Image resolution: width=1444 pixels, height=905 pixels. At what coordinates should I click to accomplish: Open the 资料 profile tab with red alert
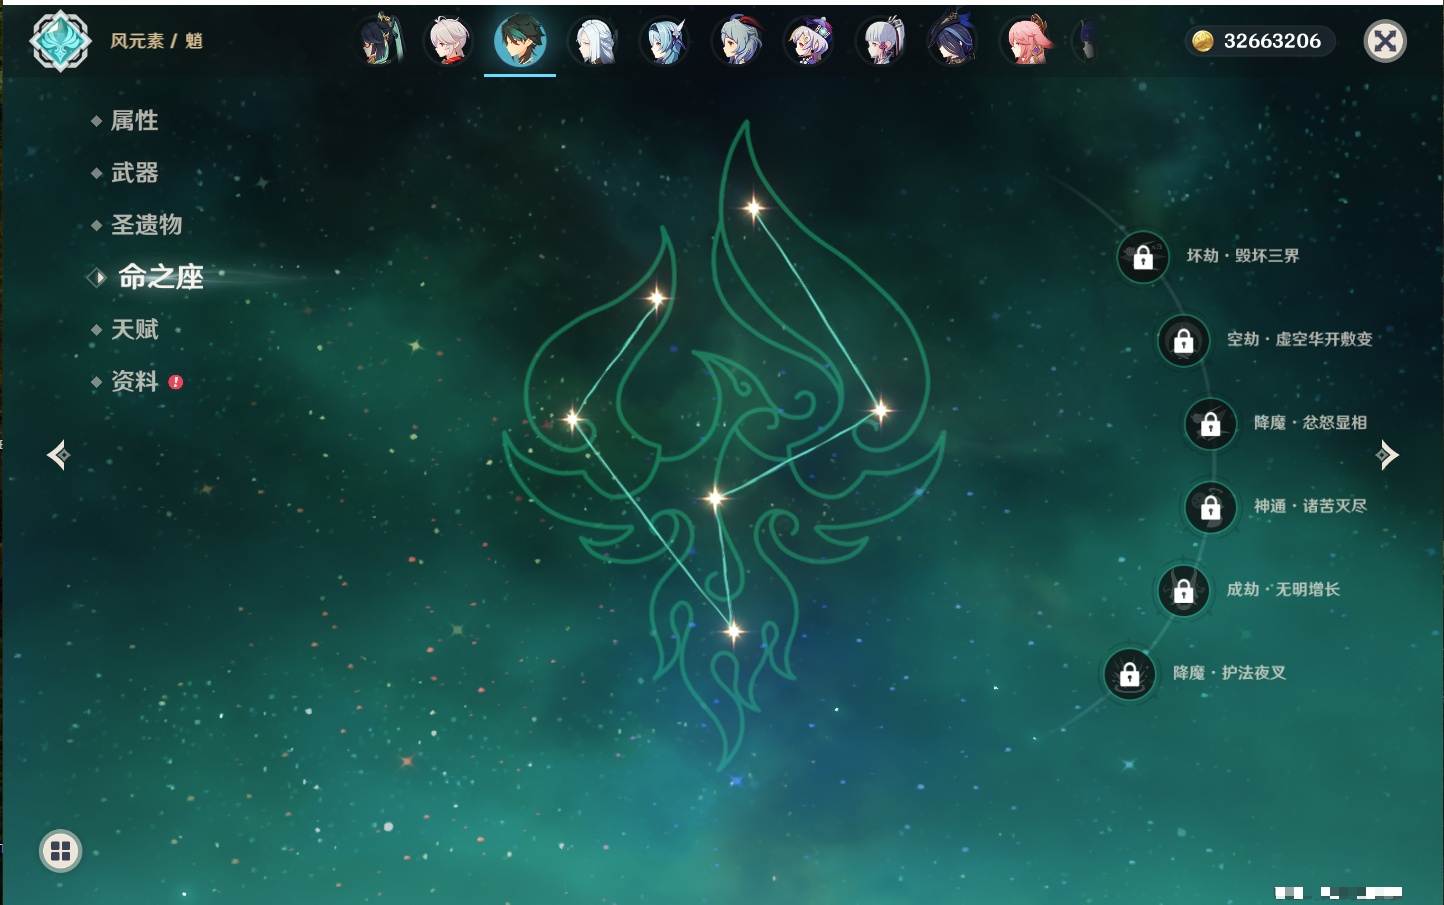[x=134, y=381]
